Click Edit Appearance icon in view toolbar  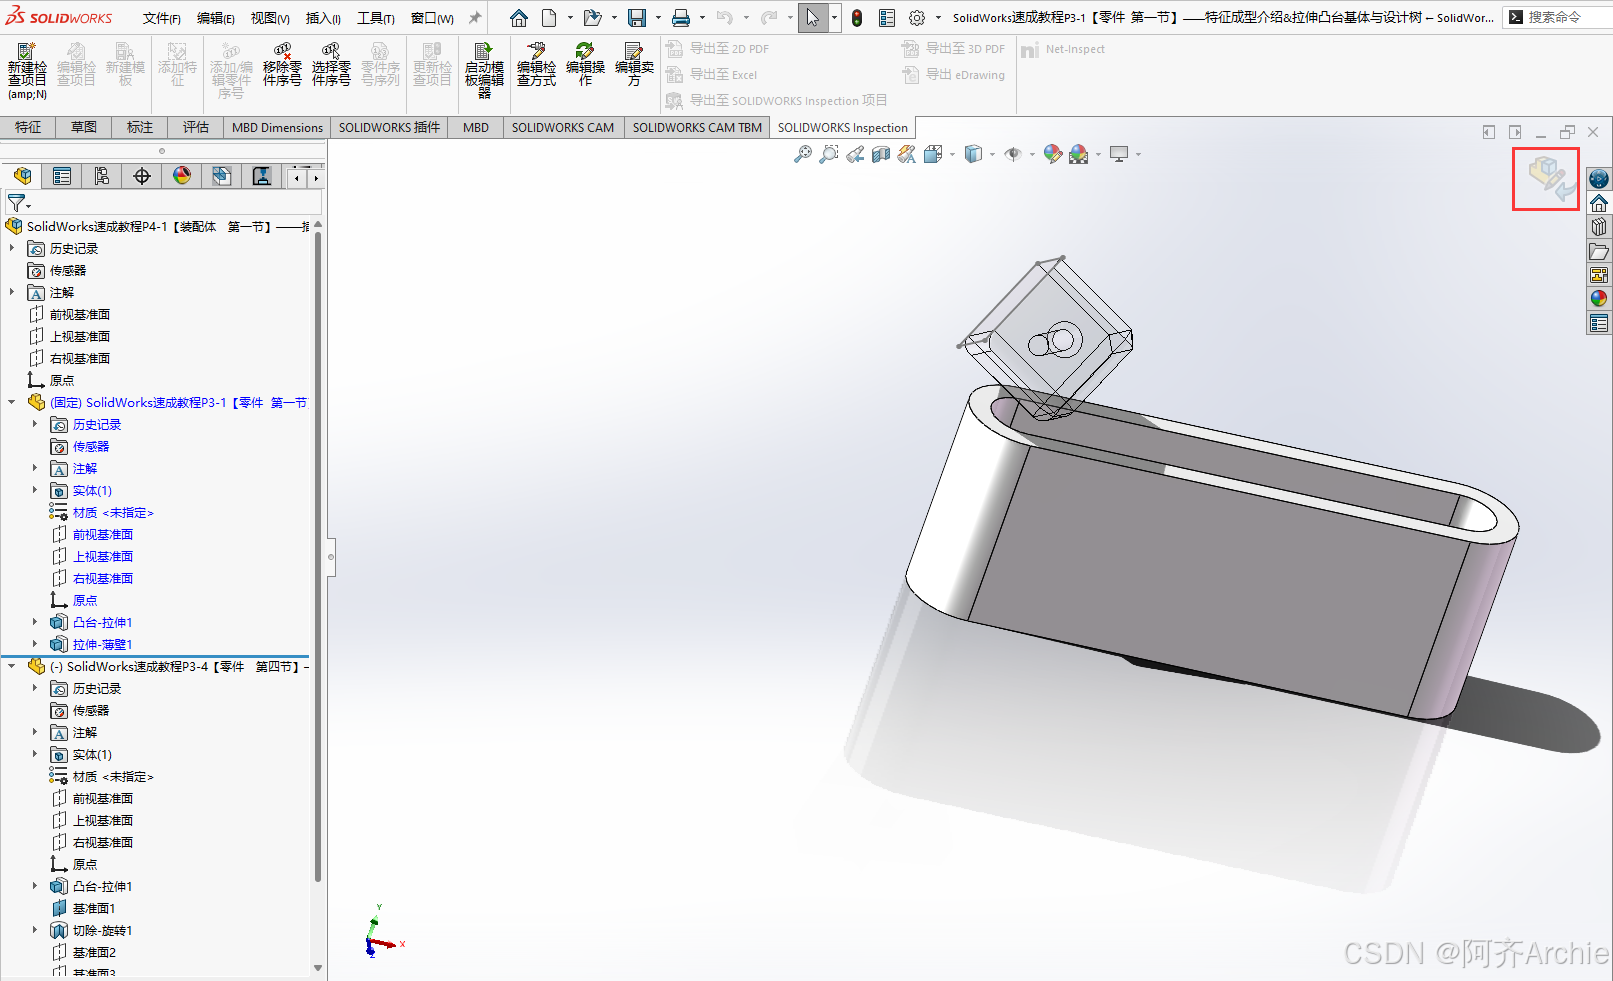(1052, 154)
